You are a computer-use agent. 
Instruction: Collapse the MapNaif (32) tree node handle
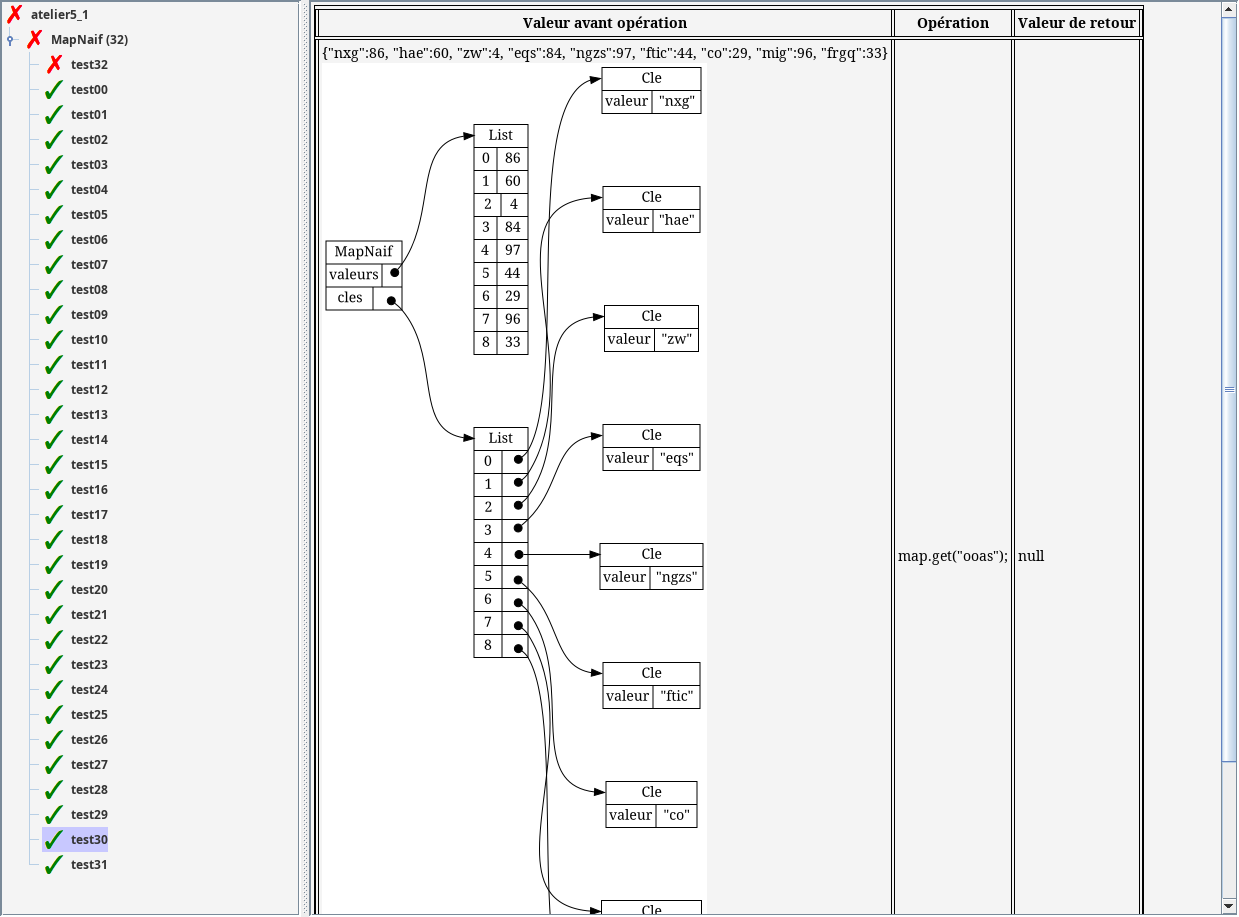tap(10, 40)
